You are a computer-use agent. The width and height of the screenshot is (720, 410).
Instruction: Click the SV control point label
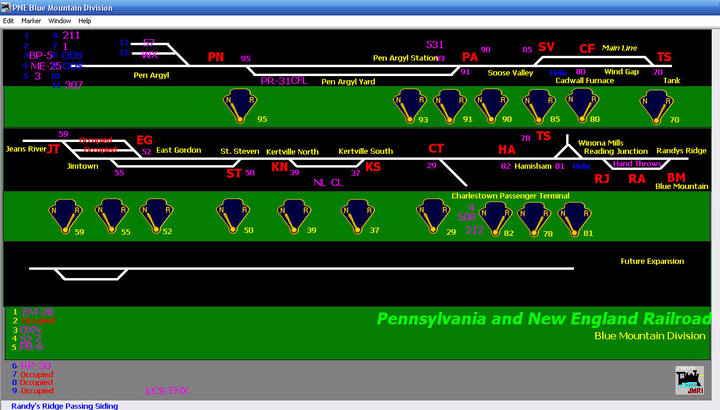pyautogui.click(x=546, y=47)
